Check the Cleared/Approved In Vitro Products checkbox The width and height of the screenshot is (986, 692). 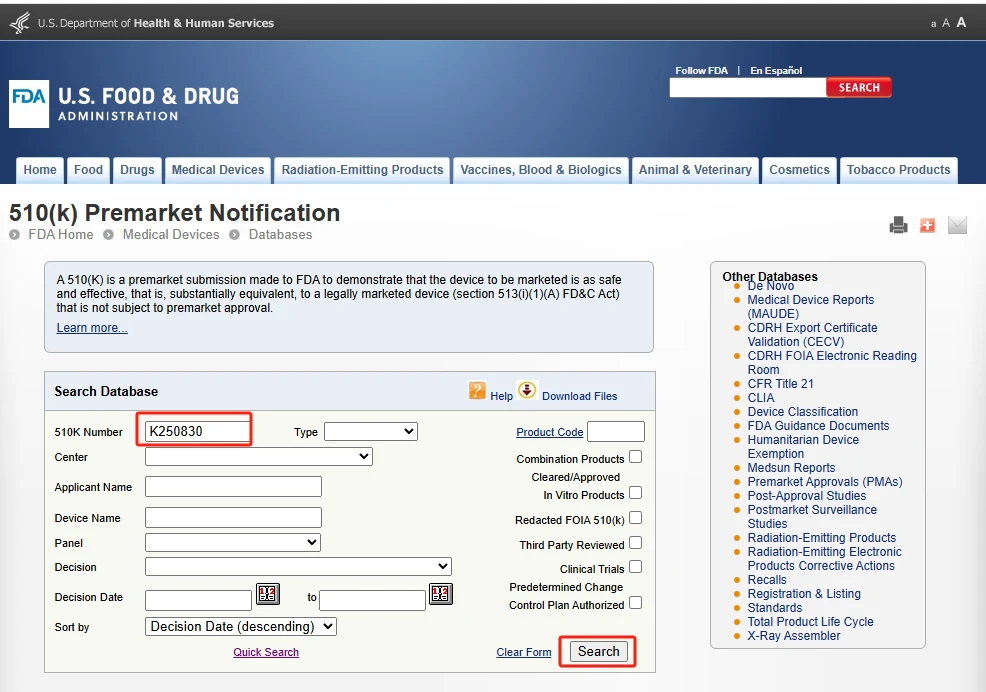636,493
